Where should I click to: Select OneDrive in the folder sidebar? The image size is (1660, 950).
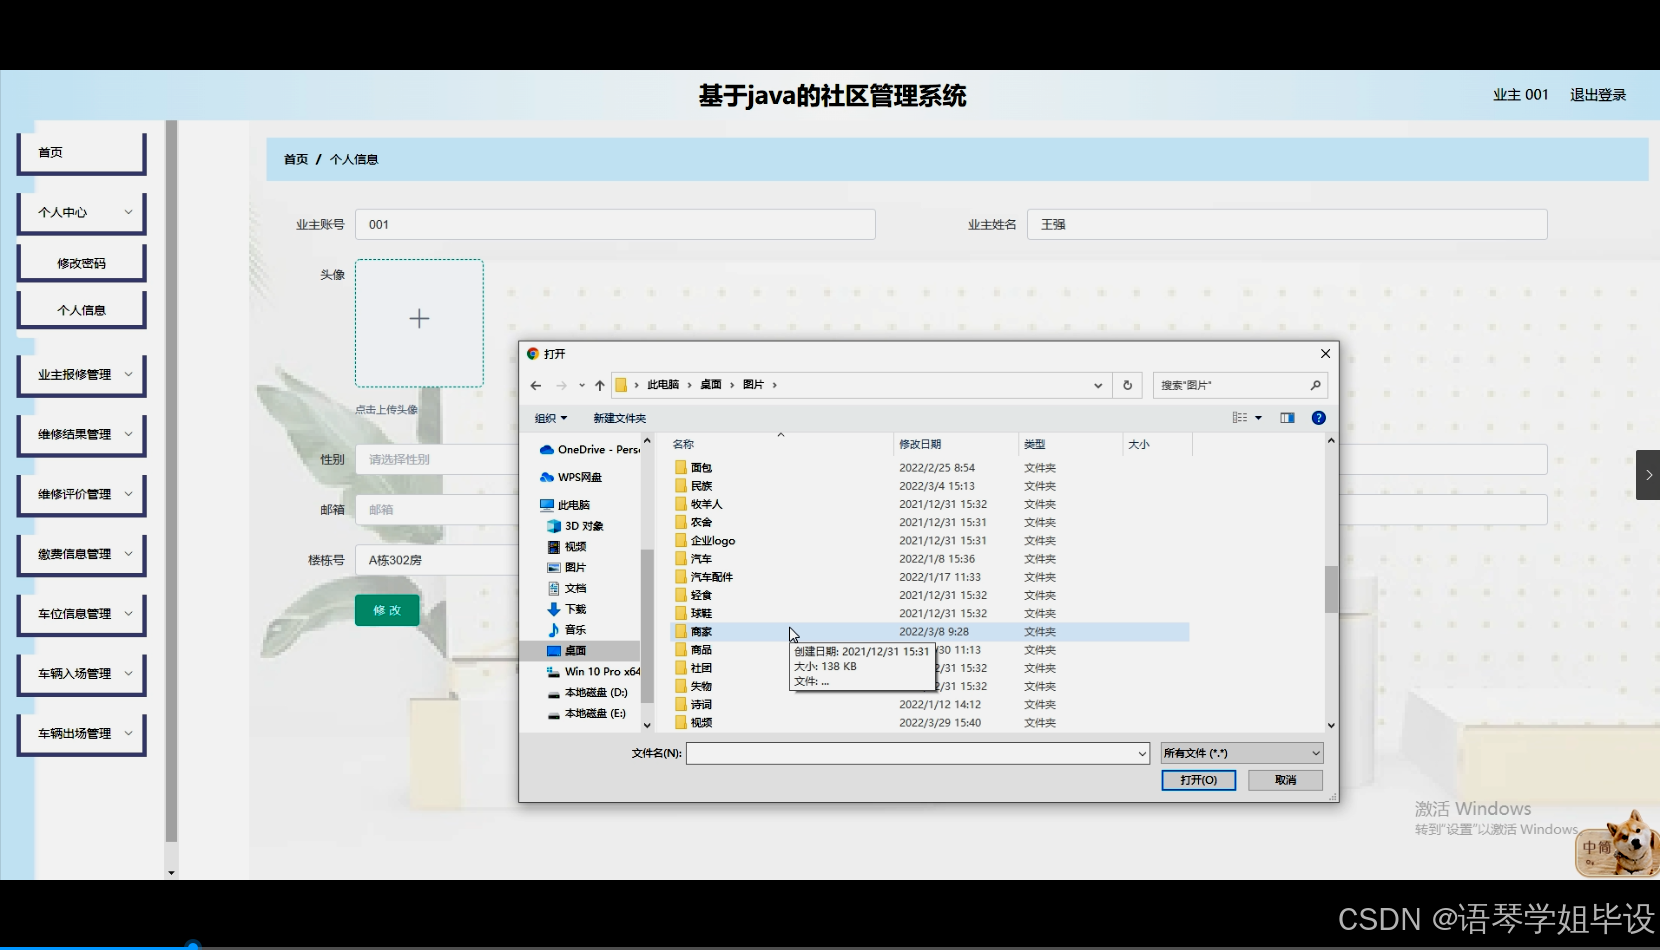[x=590, y=449]
